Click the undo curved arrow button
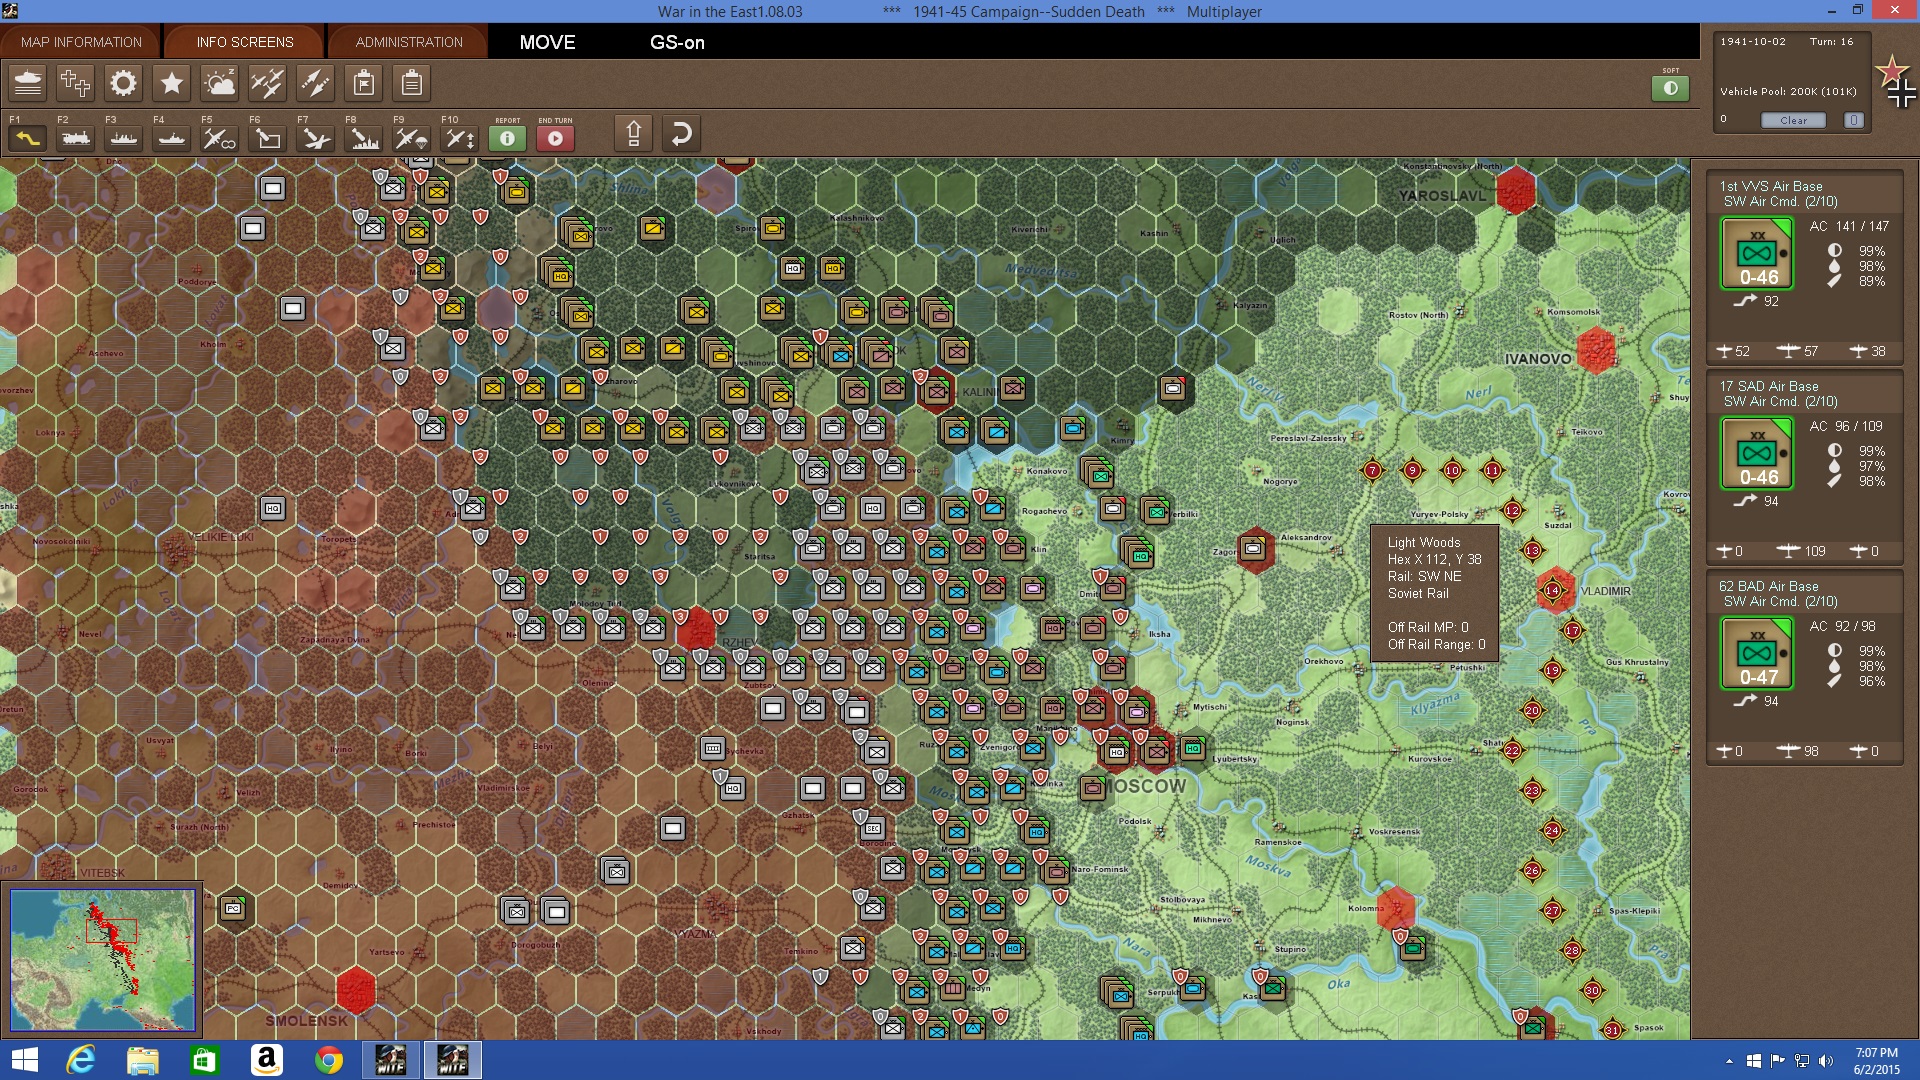The width and height of the screenshot is (1920, 1080). click(x=681, y=133)
